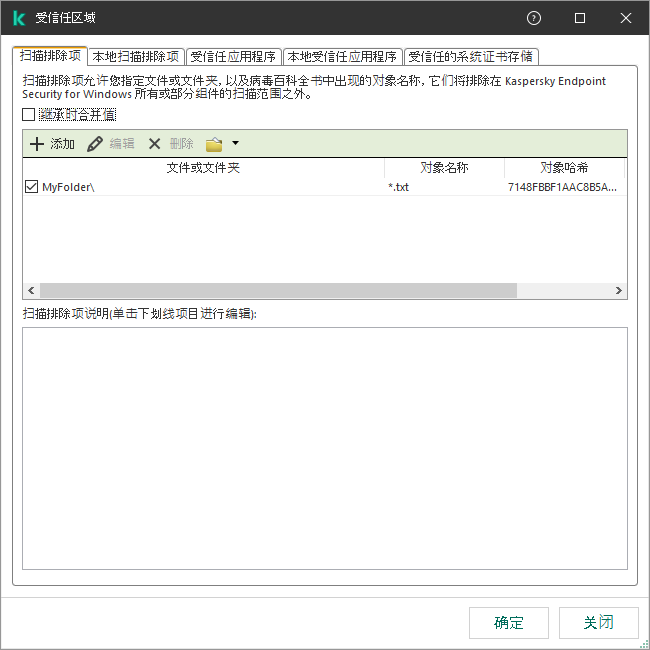The height and width of the screenshot is (650, 650).
Task: Click the 删除 label in the toolbar
Action: pos(182,144)
